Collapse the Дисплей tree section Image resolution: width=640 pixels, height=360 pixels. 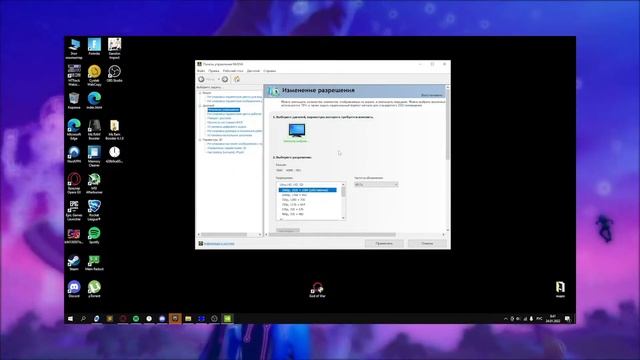click(x=200, y=106)
